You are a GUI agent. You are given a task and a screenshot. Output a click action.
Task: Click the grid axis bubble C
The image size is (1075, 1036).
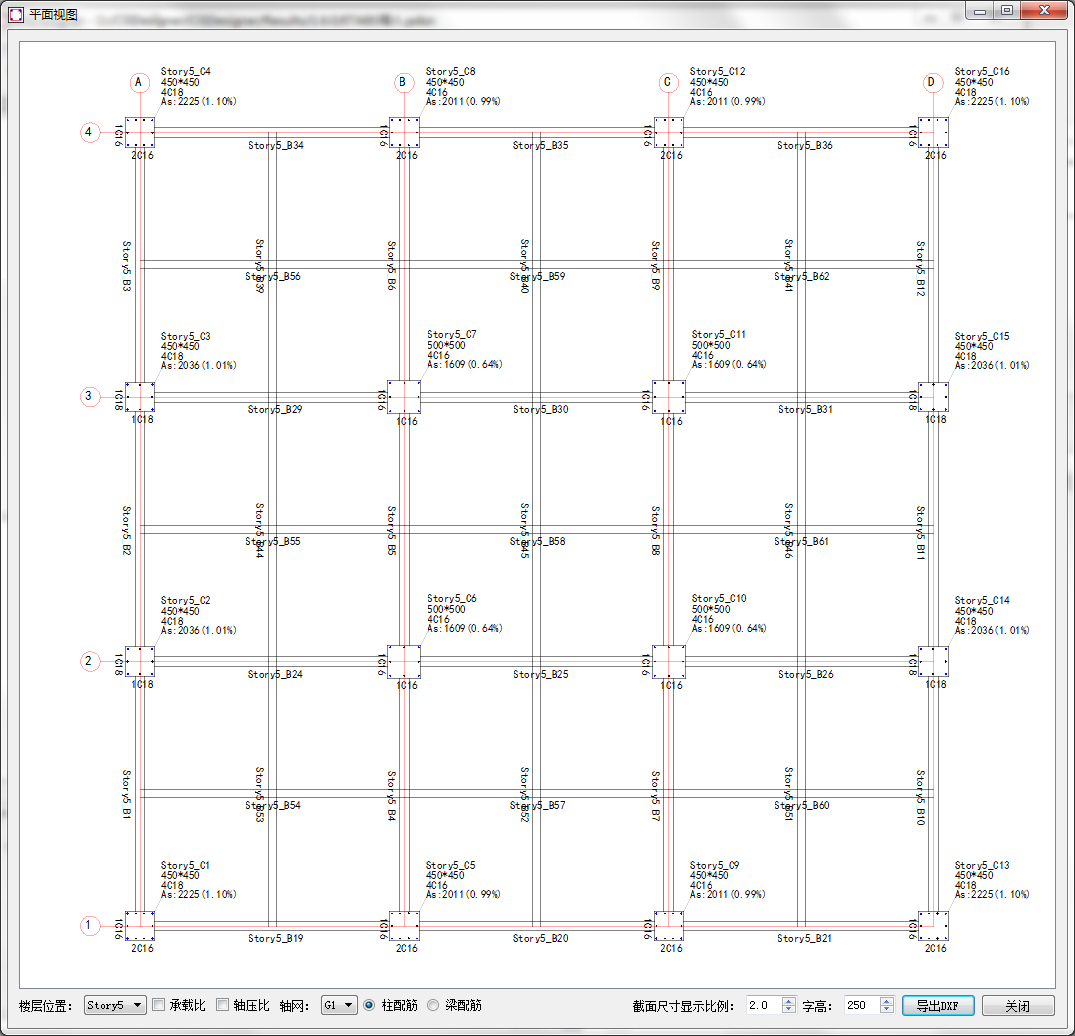pyautogui.click(x=669, y=82)
